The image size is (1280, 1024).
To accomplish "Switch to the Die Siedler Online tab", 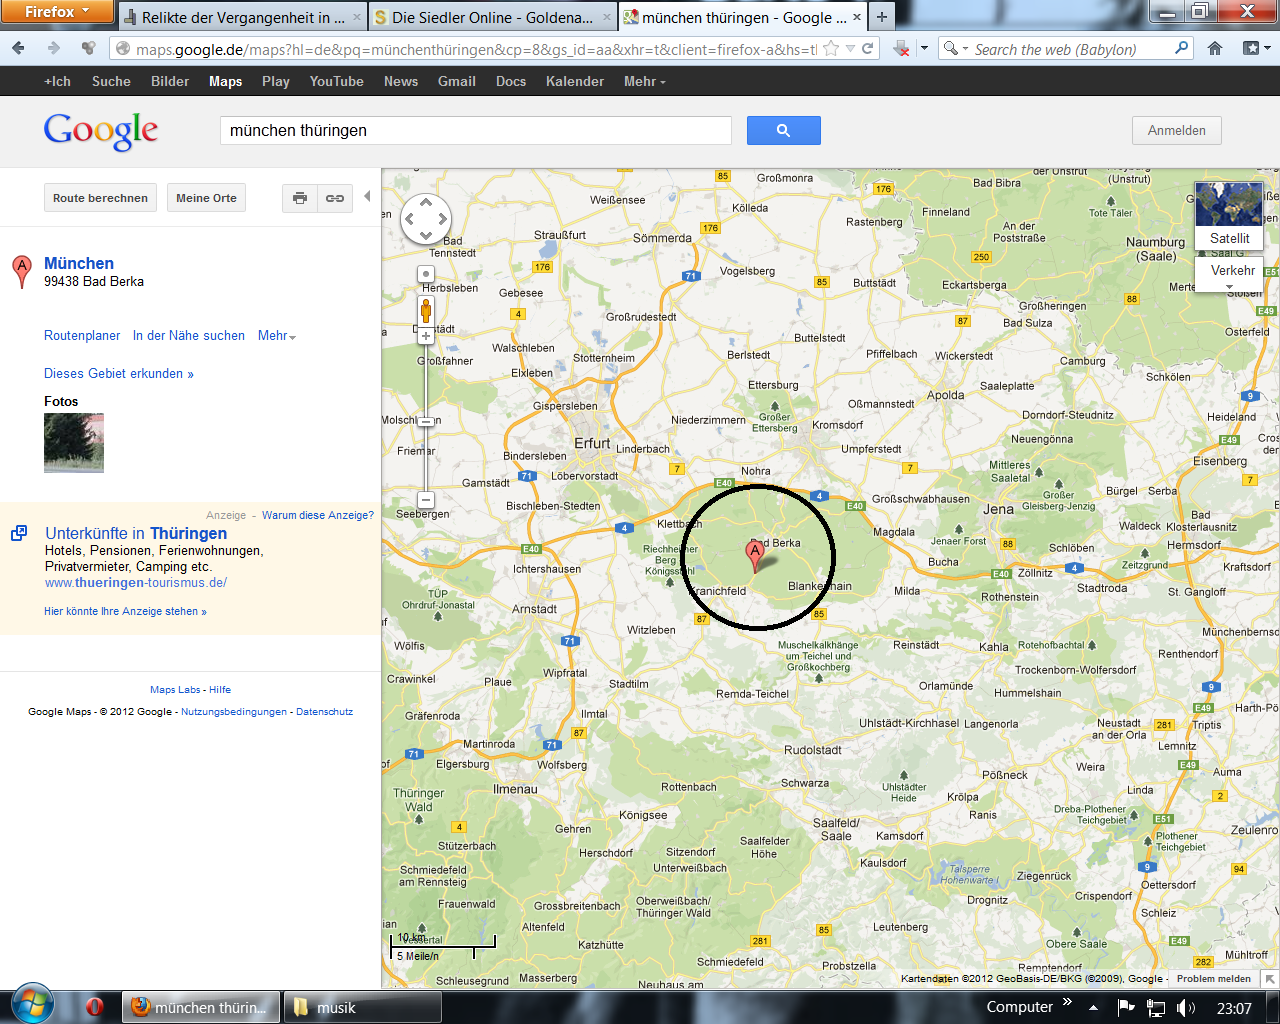I will click(x=492, y=17).
